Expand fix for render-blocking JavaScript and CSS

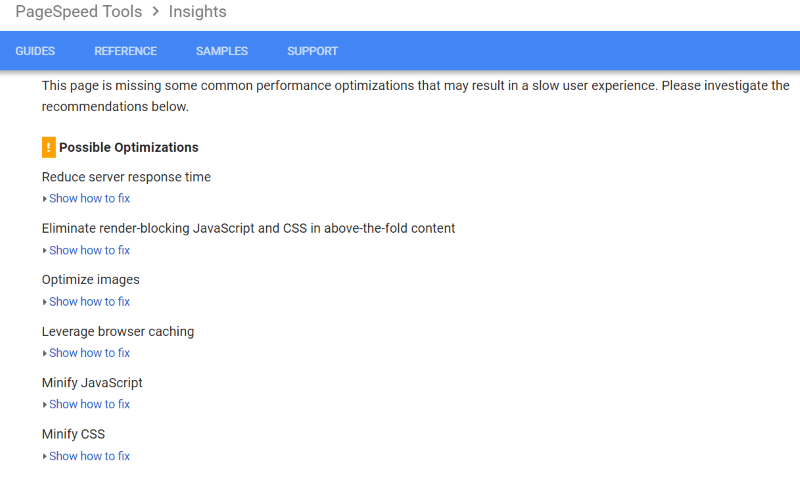[89, 250]
